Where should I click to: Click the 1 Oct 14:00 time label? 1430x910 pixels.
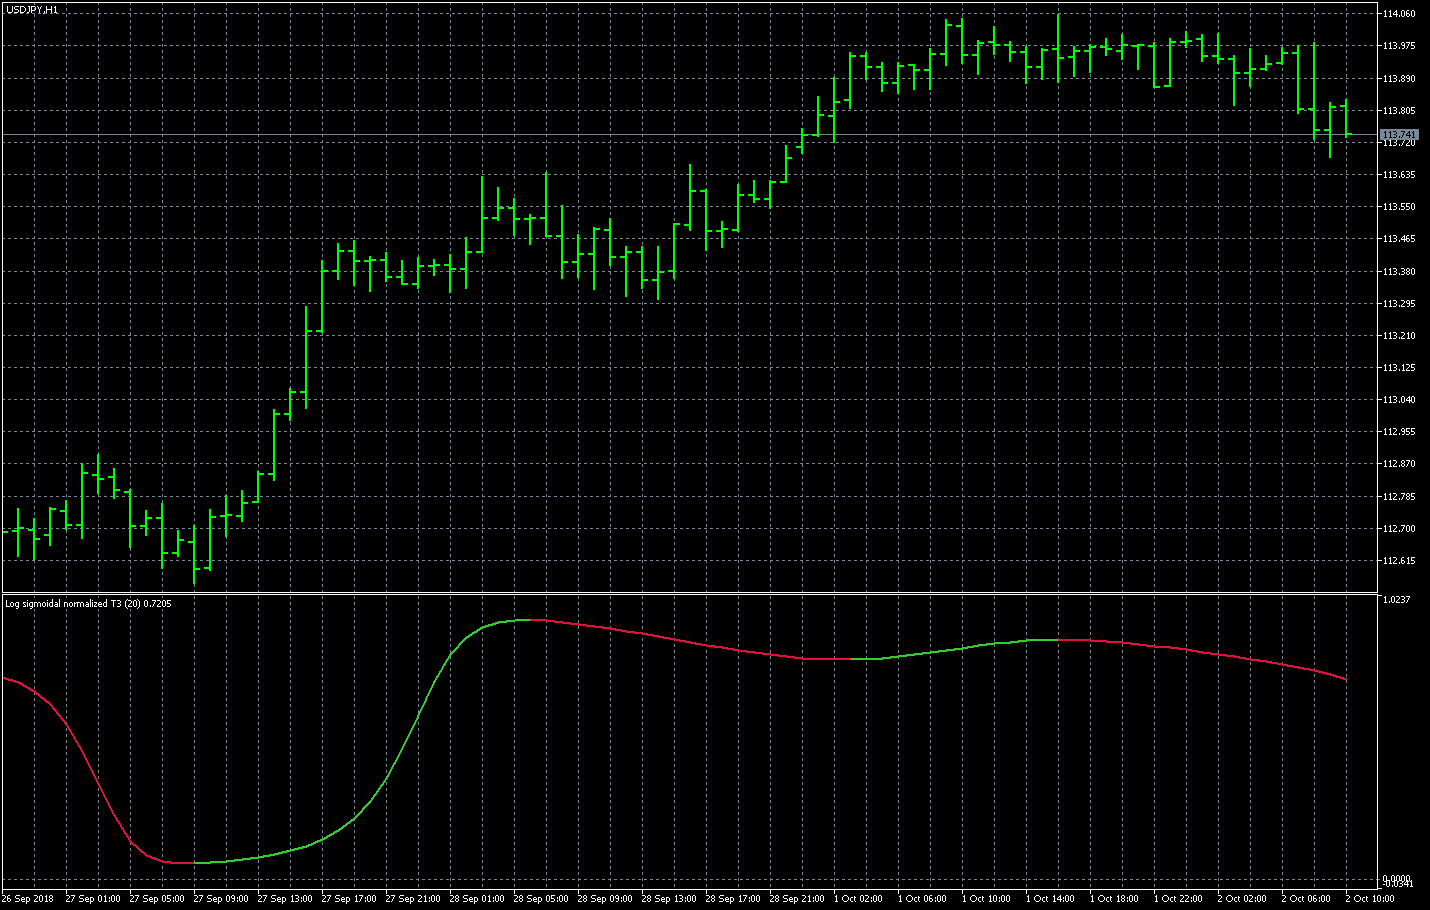[x=1050, y=899]
